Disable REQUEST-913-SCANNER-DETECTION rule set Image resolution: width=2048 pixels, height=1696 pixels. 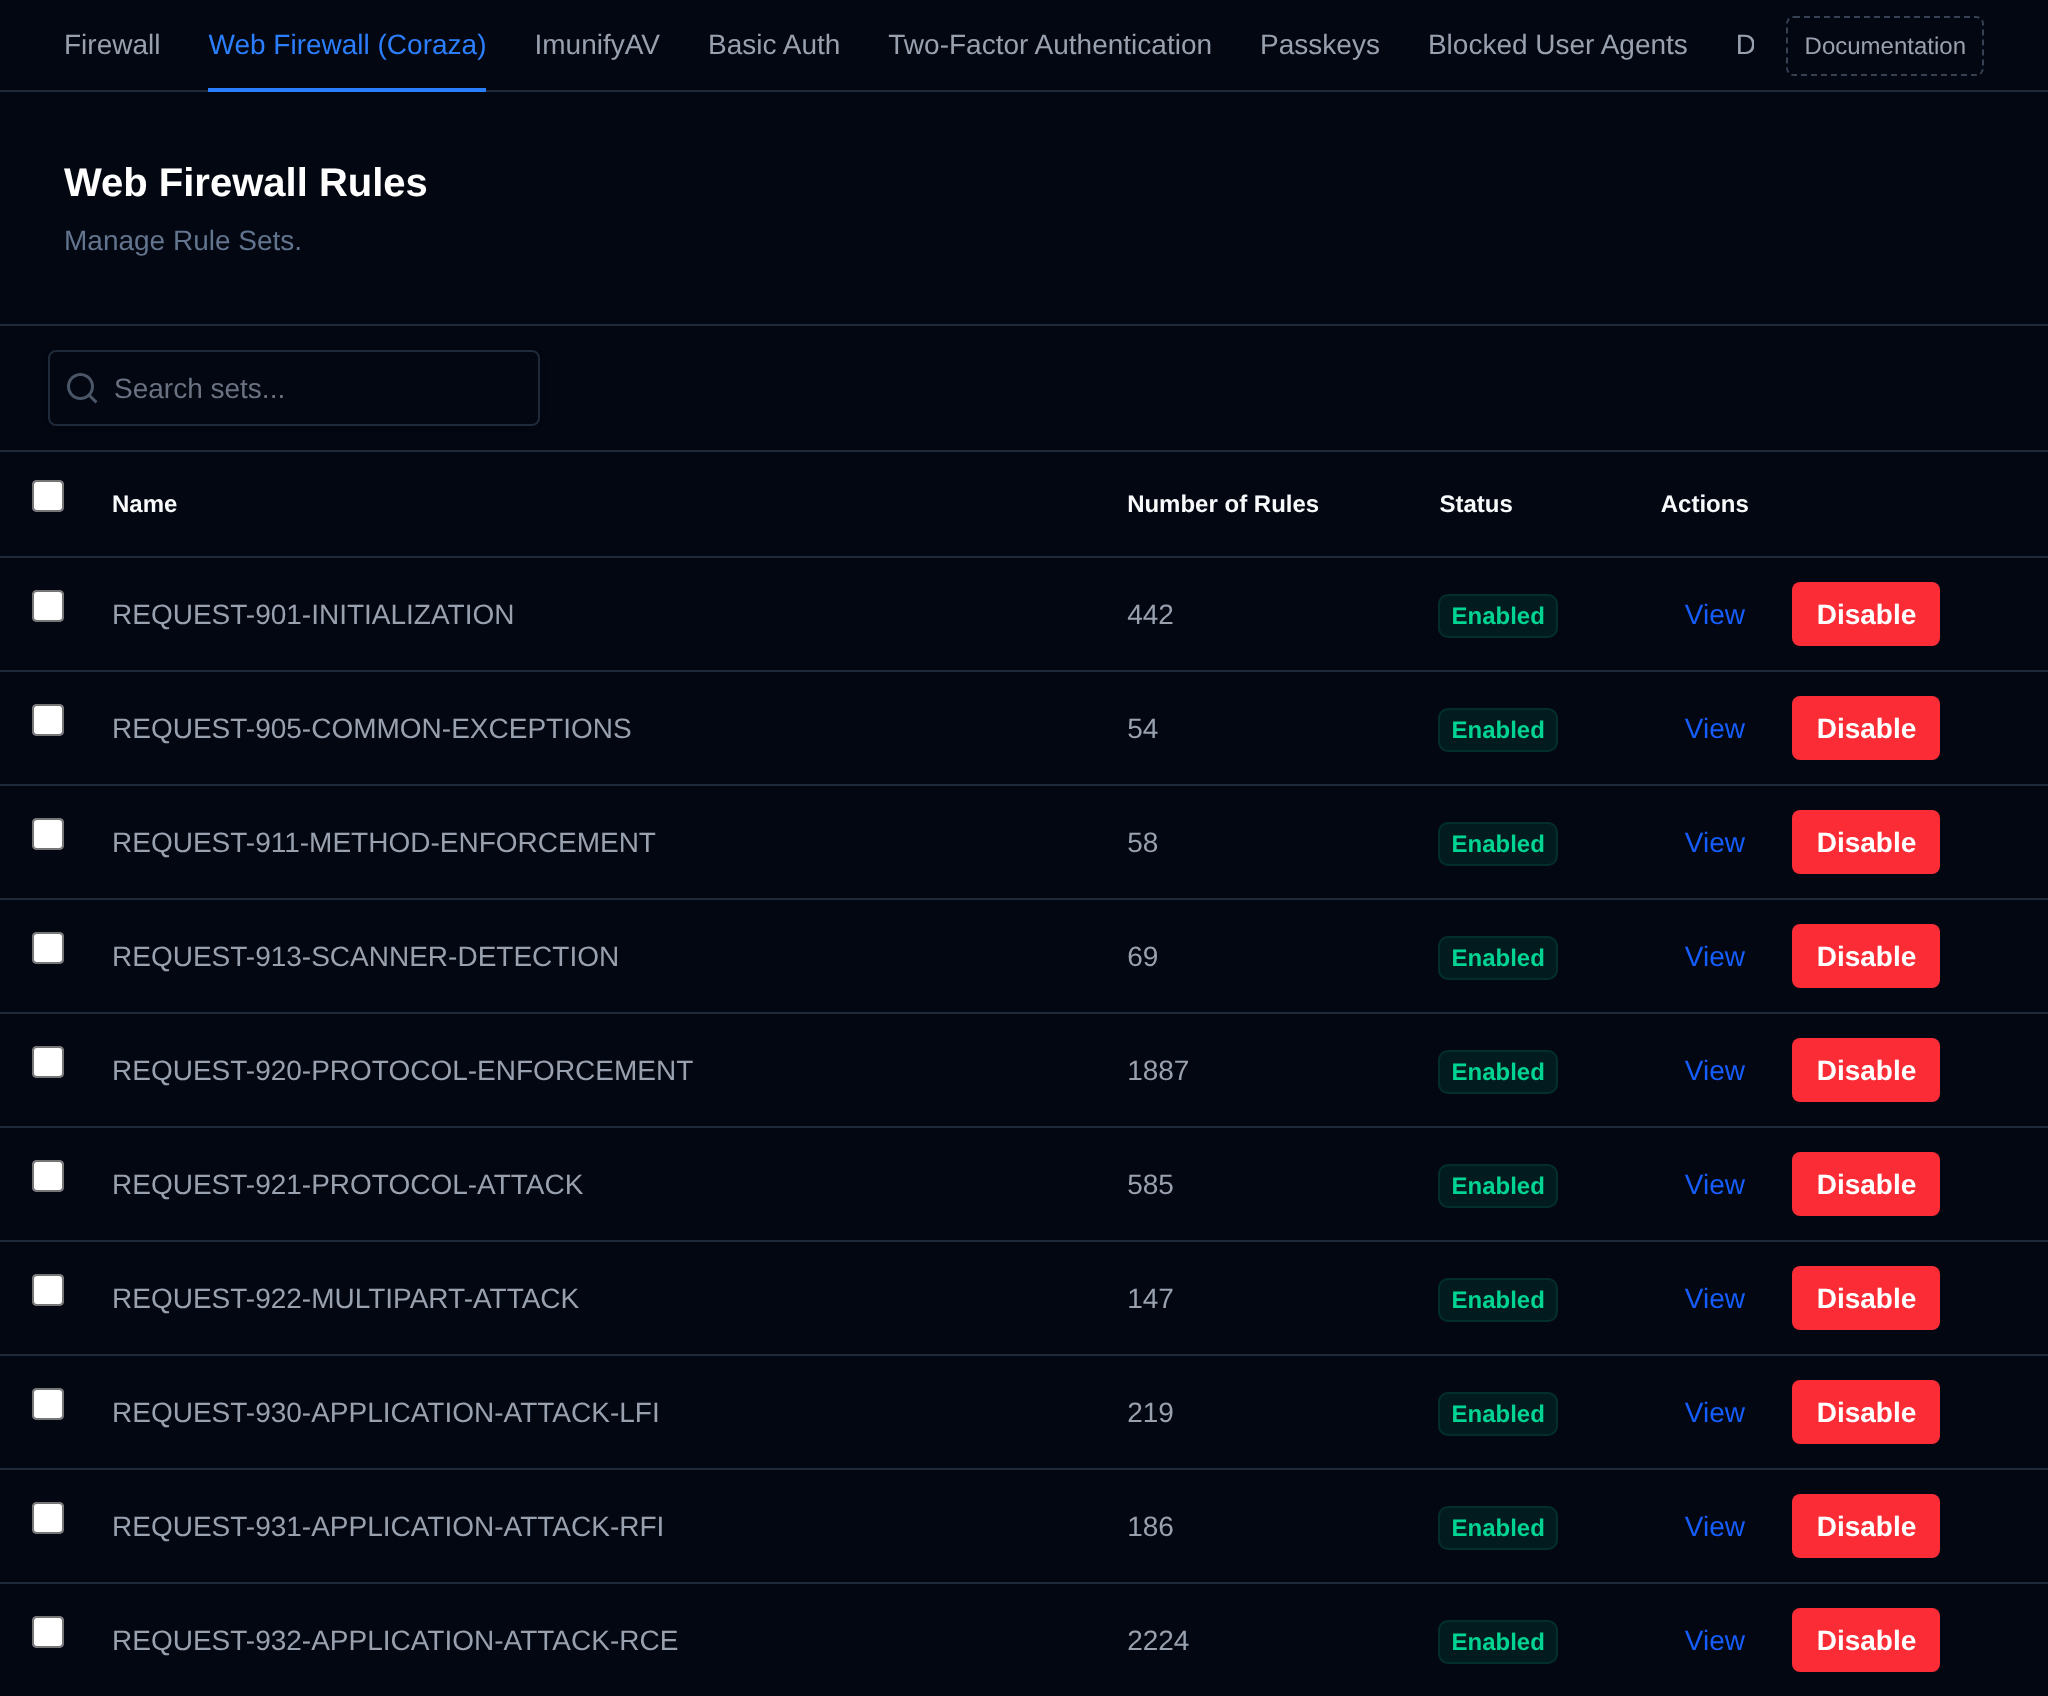pos(1866,956)
